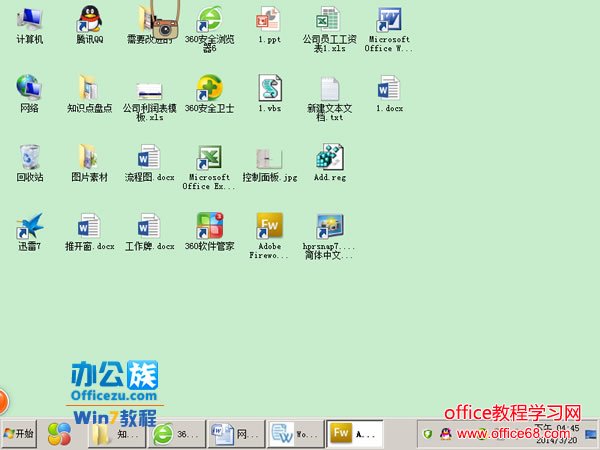
Task: Switch to Adobe Fireworks taskbar button
Action: (355, 434)
